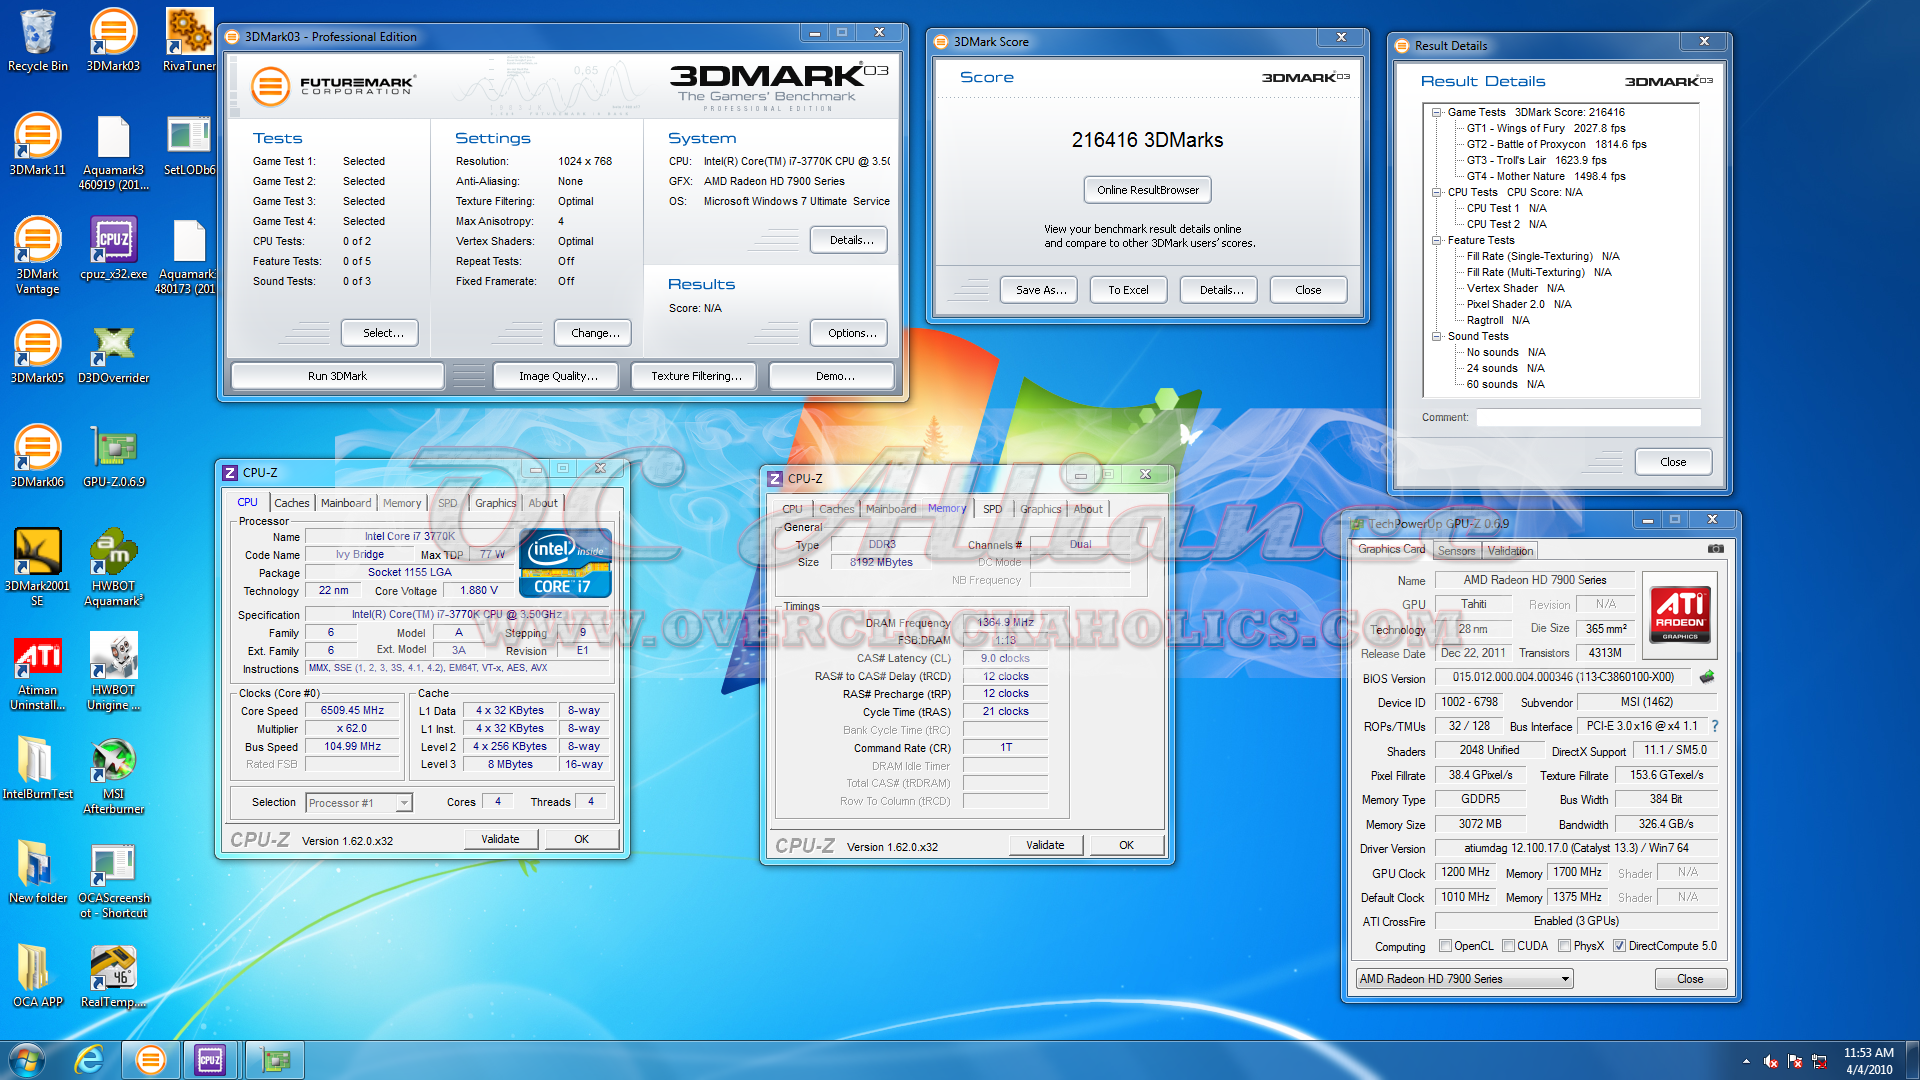Collapse the Game Tests tree node
1920x1080 pixels.
1436,112
